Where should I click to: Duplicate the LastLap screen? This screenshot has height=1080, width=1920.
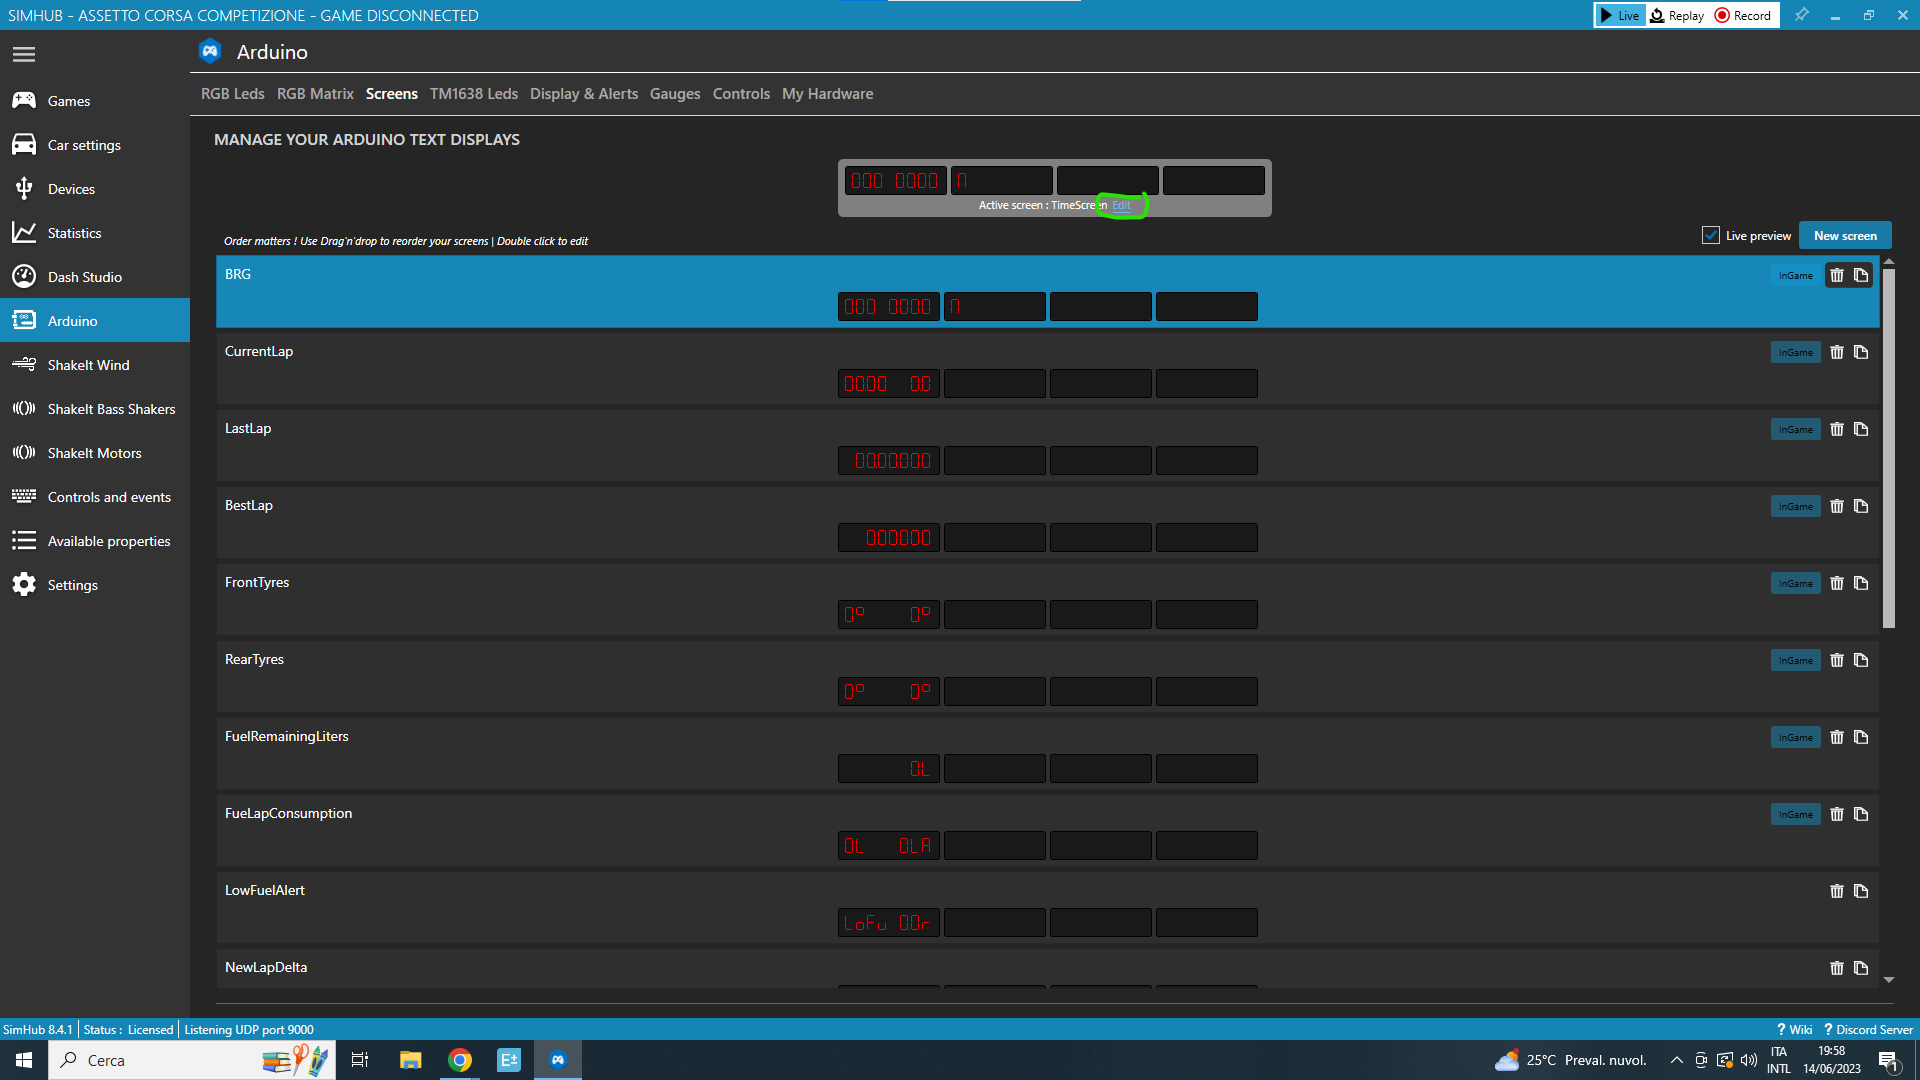point(1861,429)
